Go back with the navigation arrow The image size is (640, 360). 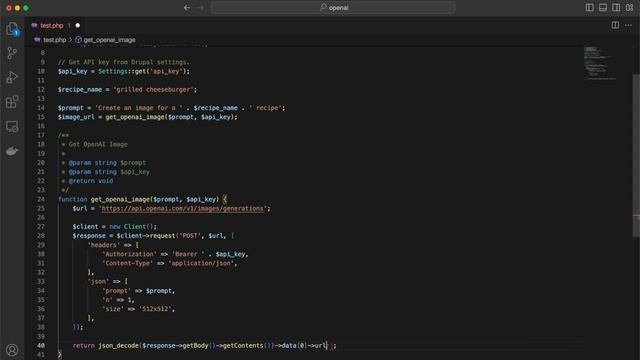pyautogui.click(x=187, y=7)
